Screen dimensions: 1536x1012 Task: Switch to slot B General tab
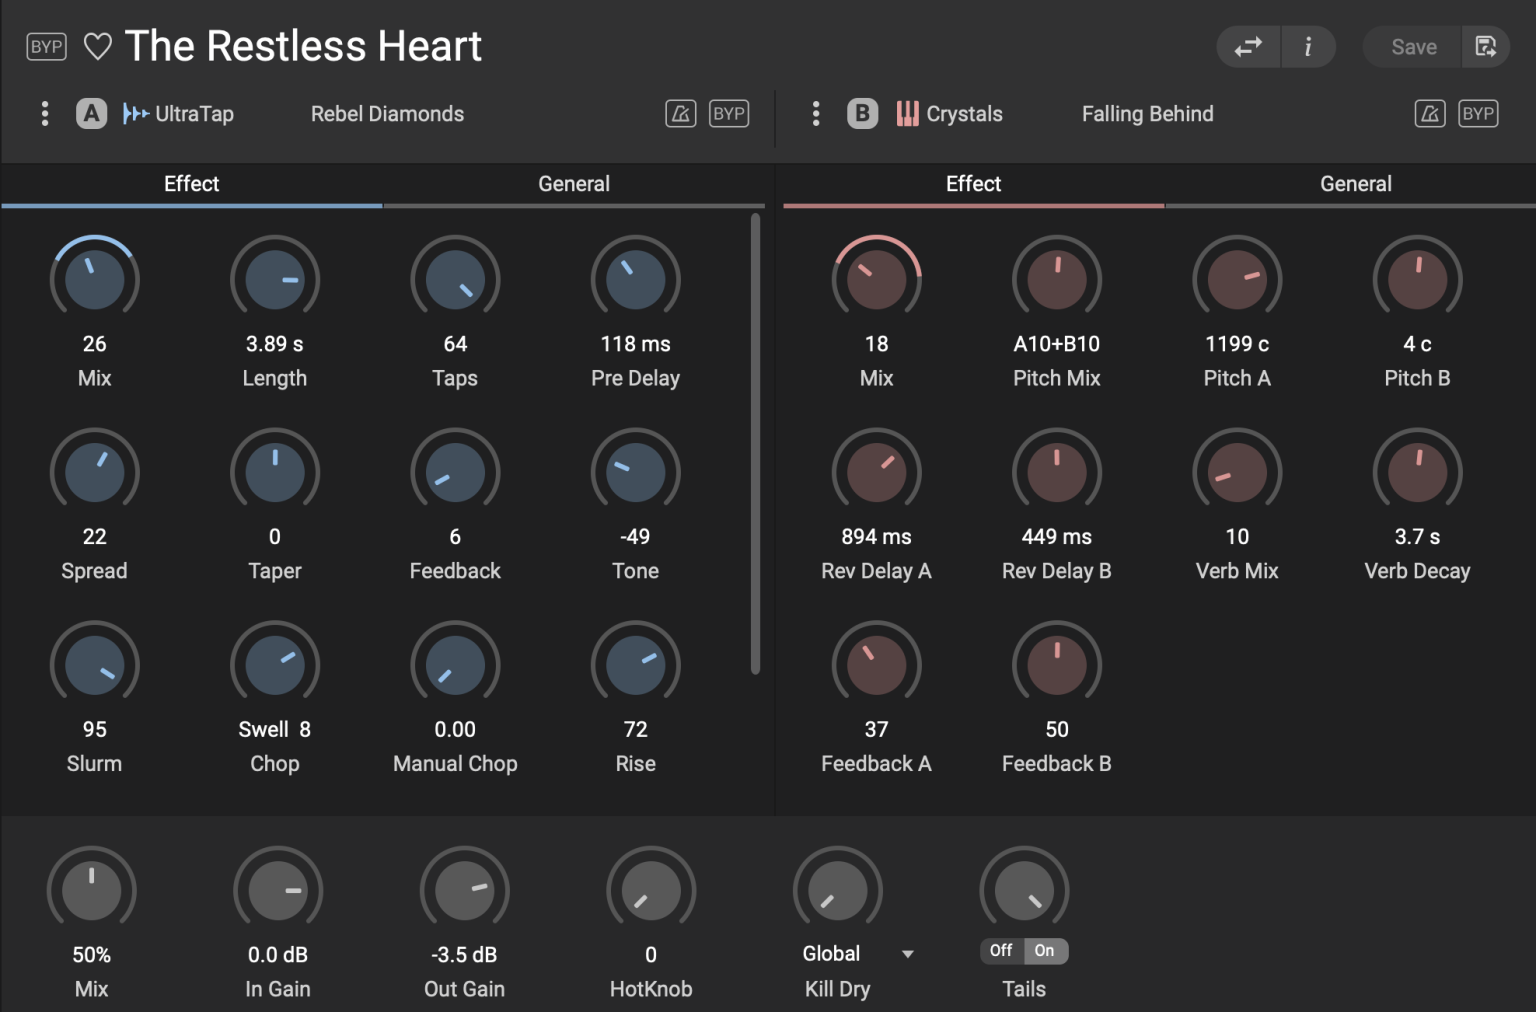point(1355,185)
